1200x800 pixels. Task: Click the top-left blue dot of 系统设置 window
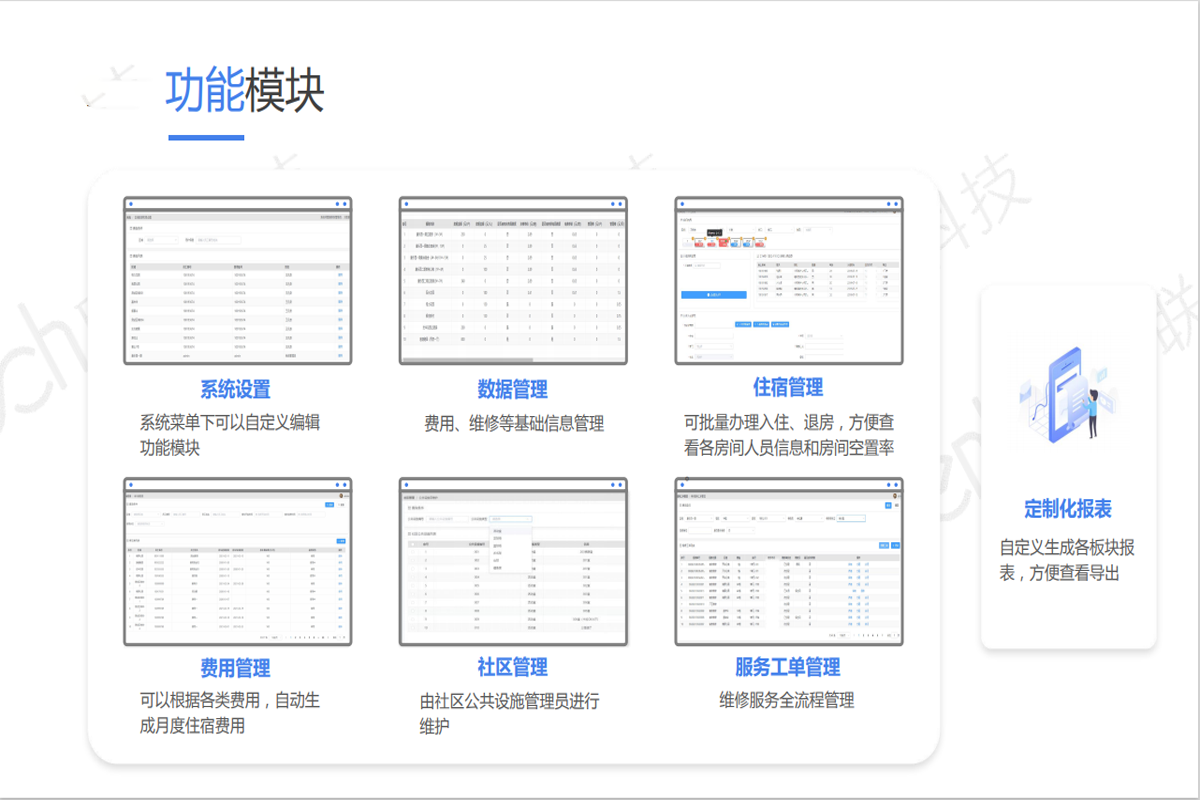coord(130,204)
